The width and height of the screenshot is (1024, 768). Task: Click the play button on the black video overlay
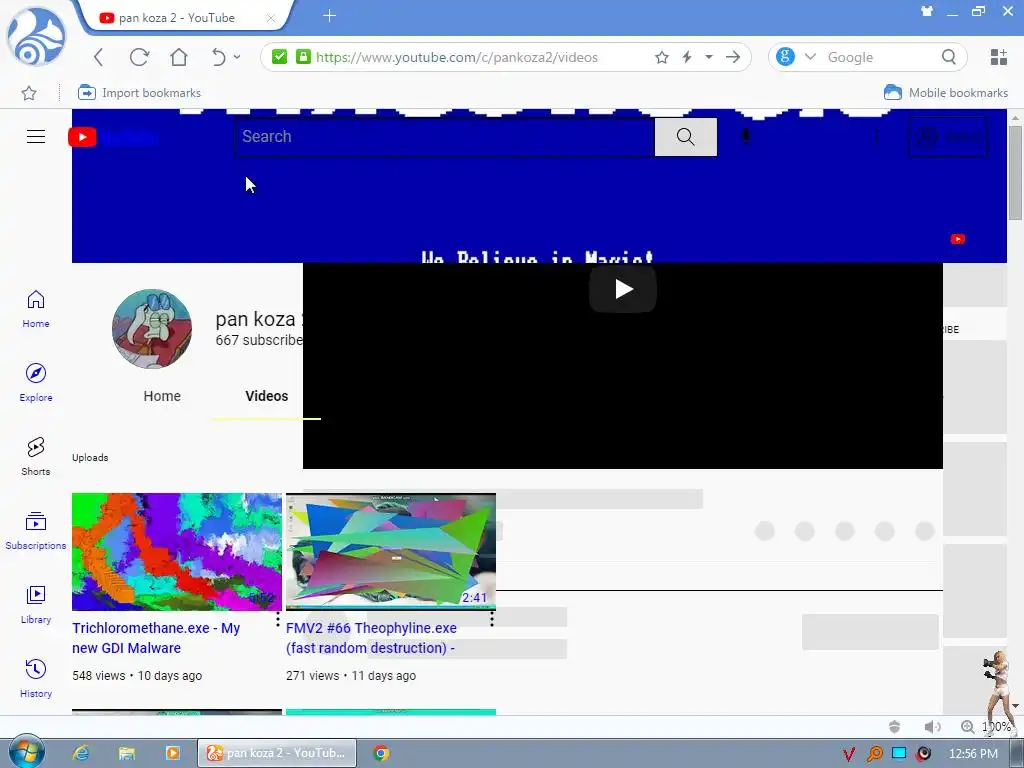(x=623, y=289)
